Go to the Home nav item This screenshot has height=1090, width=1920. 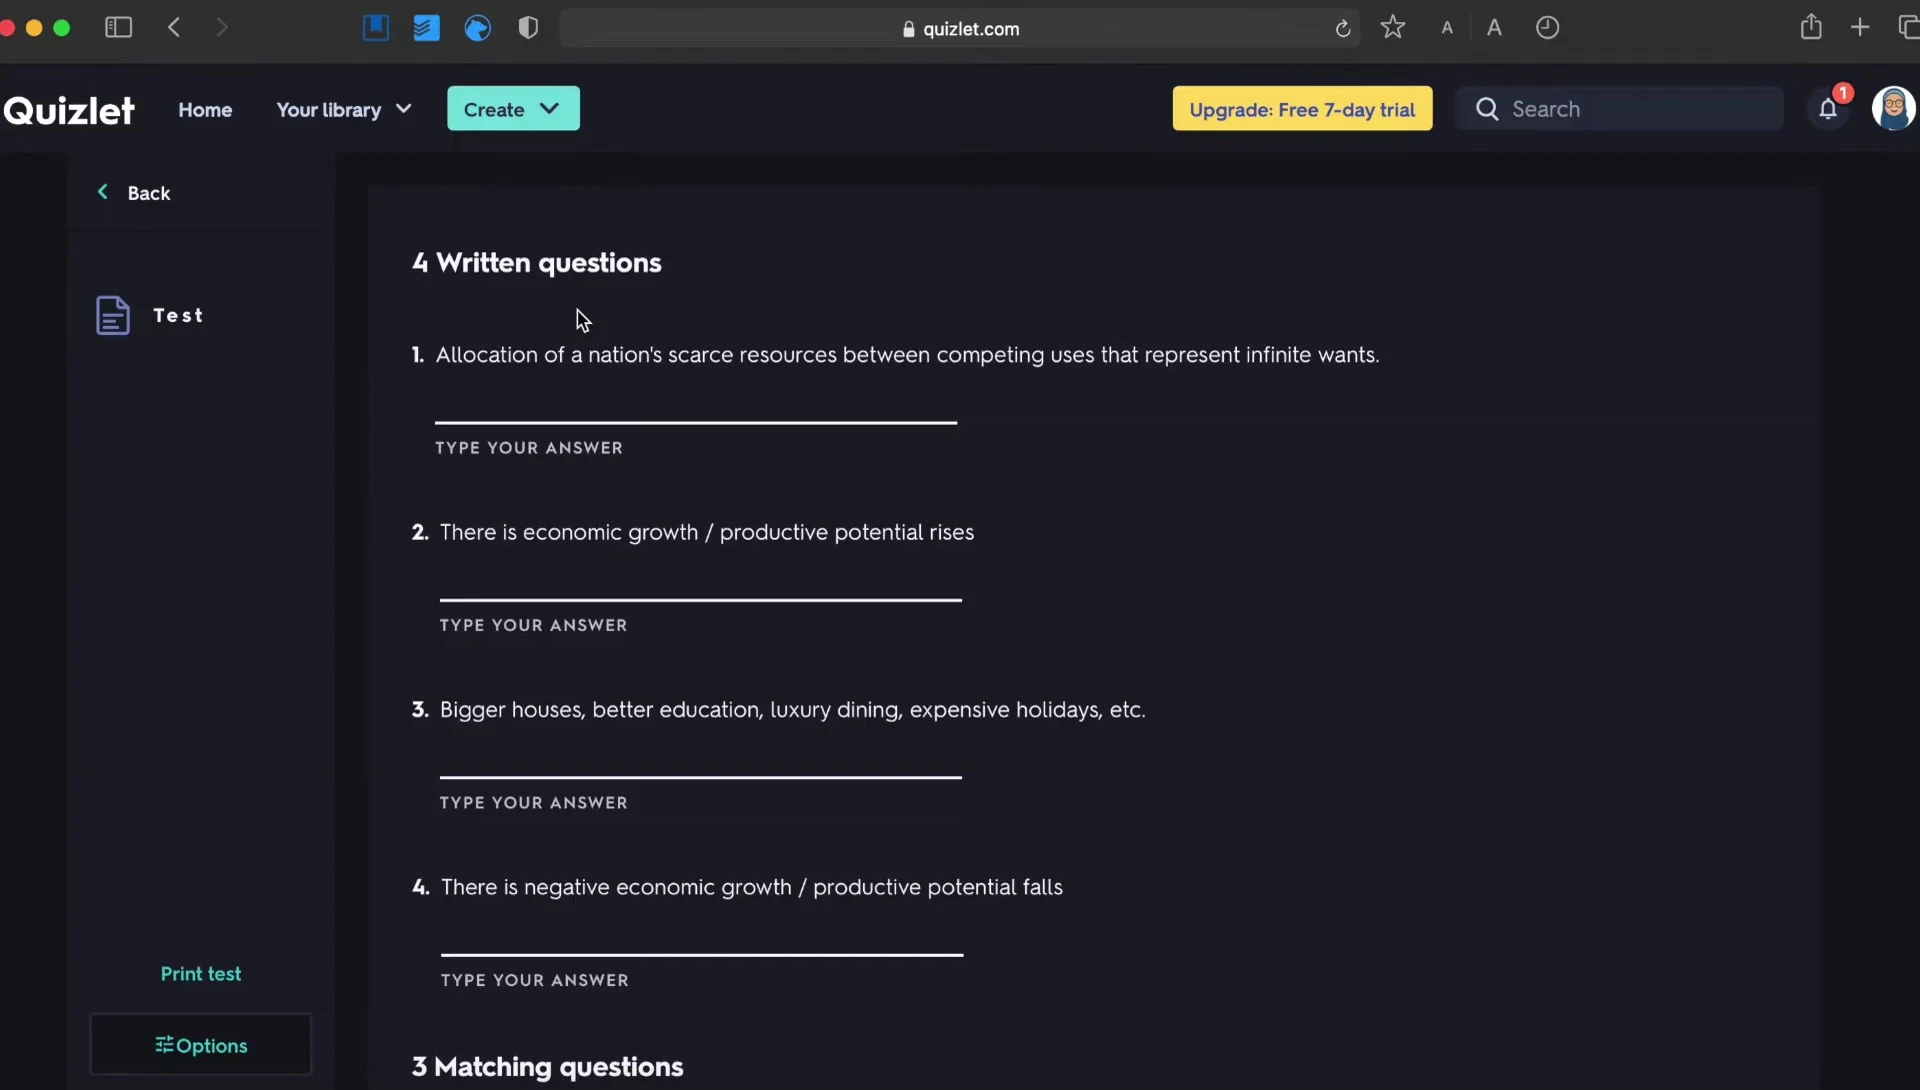click(x=205, y=109)
